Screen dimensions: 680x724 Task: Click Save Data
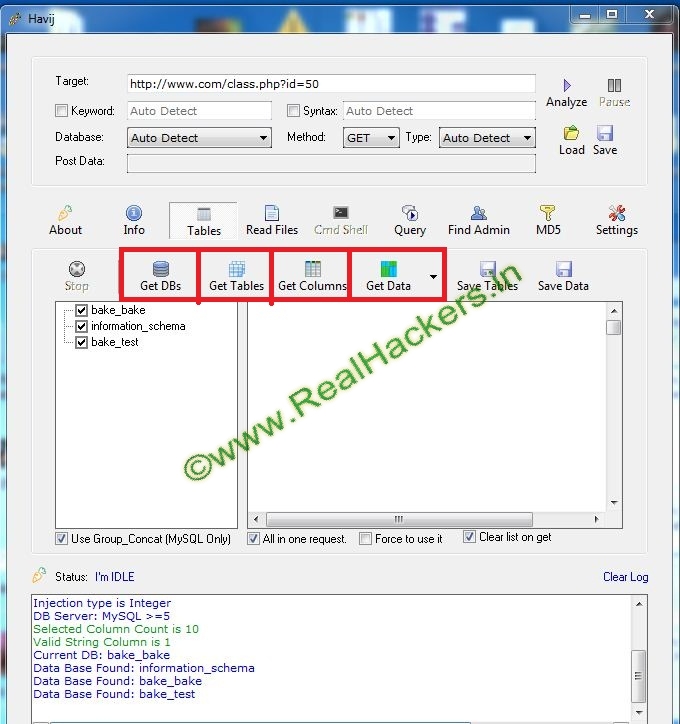pos(563,276)
